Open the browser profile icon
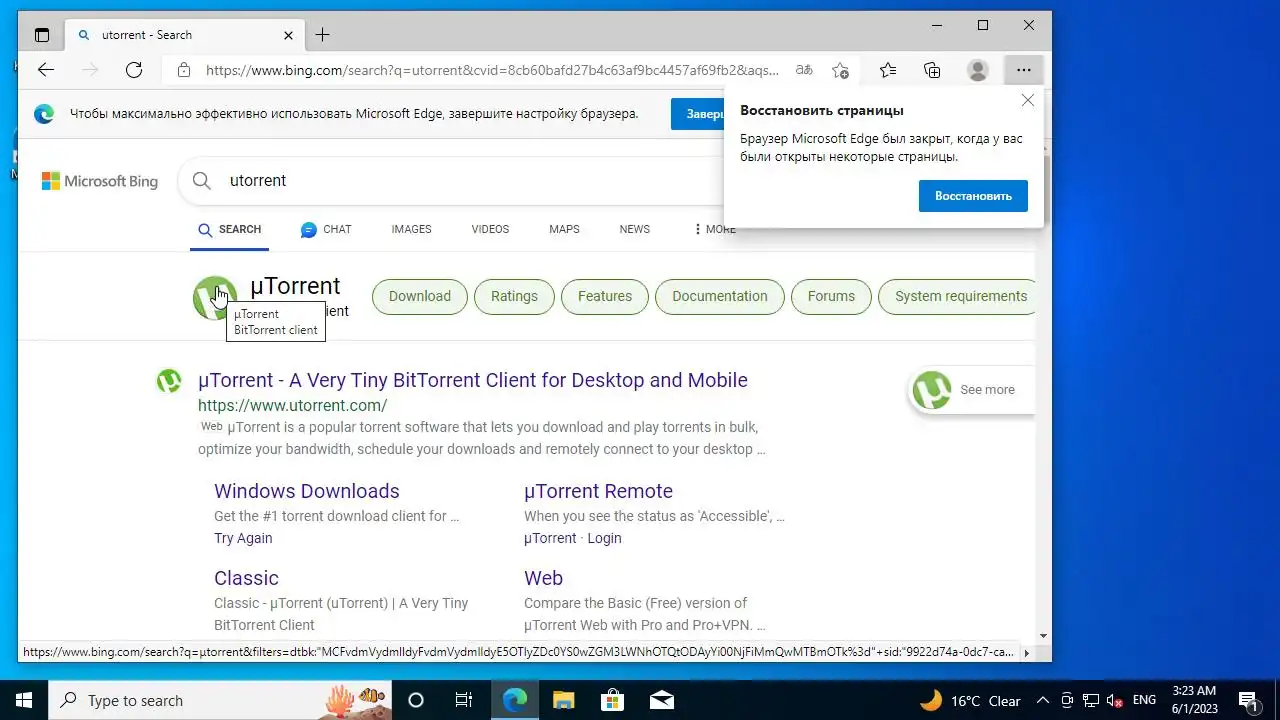1280x720 pixels. pos(978,70)
